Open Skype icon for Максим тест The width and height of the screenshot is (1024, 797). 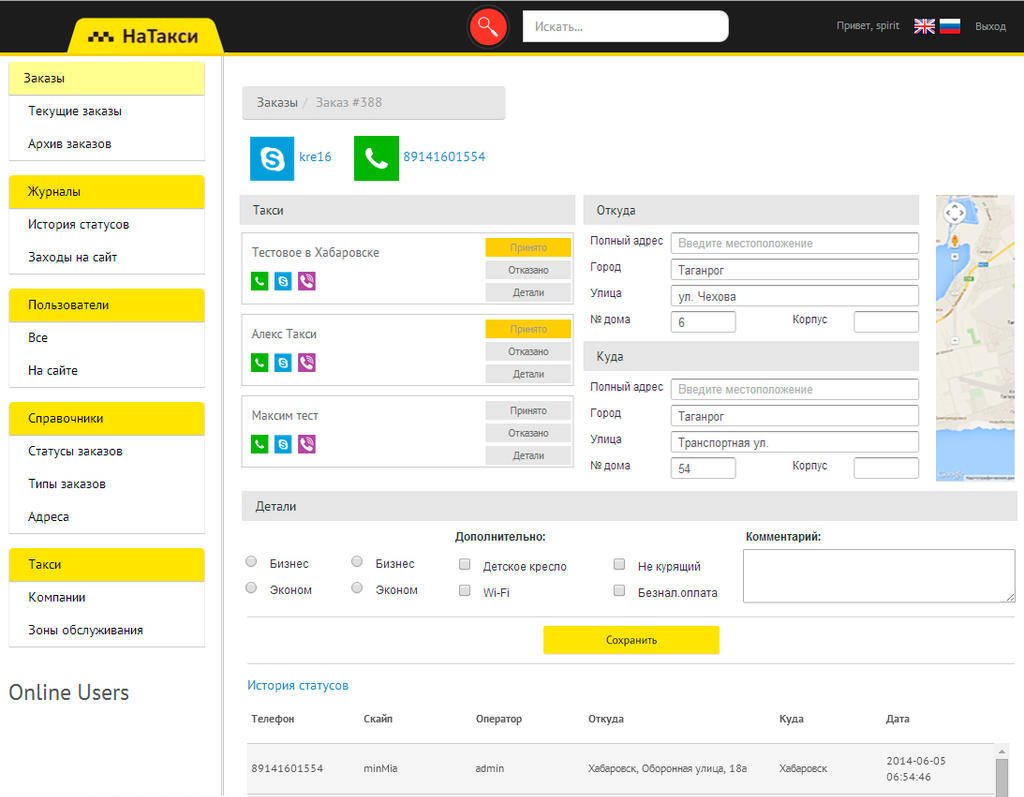coord(283,444)
